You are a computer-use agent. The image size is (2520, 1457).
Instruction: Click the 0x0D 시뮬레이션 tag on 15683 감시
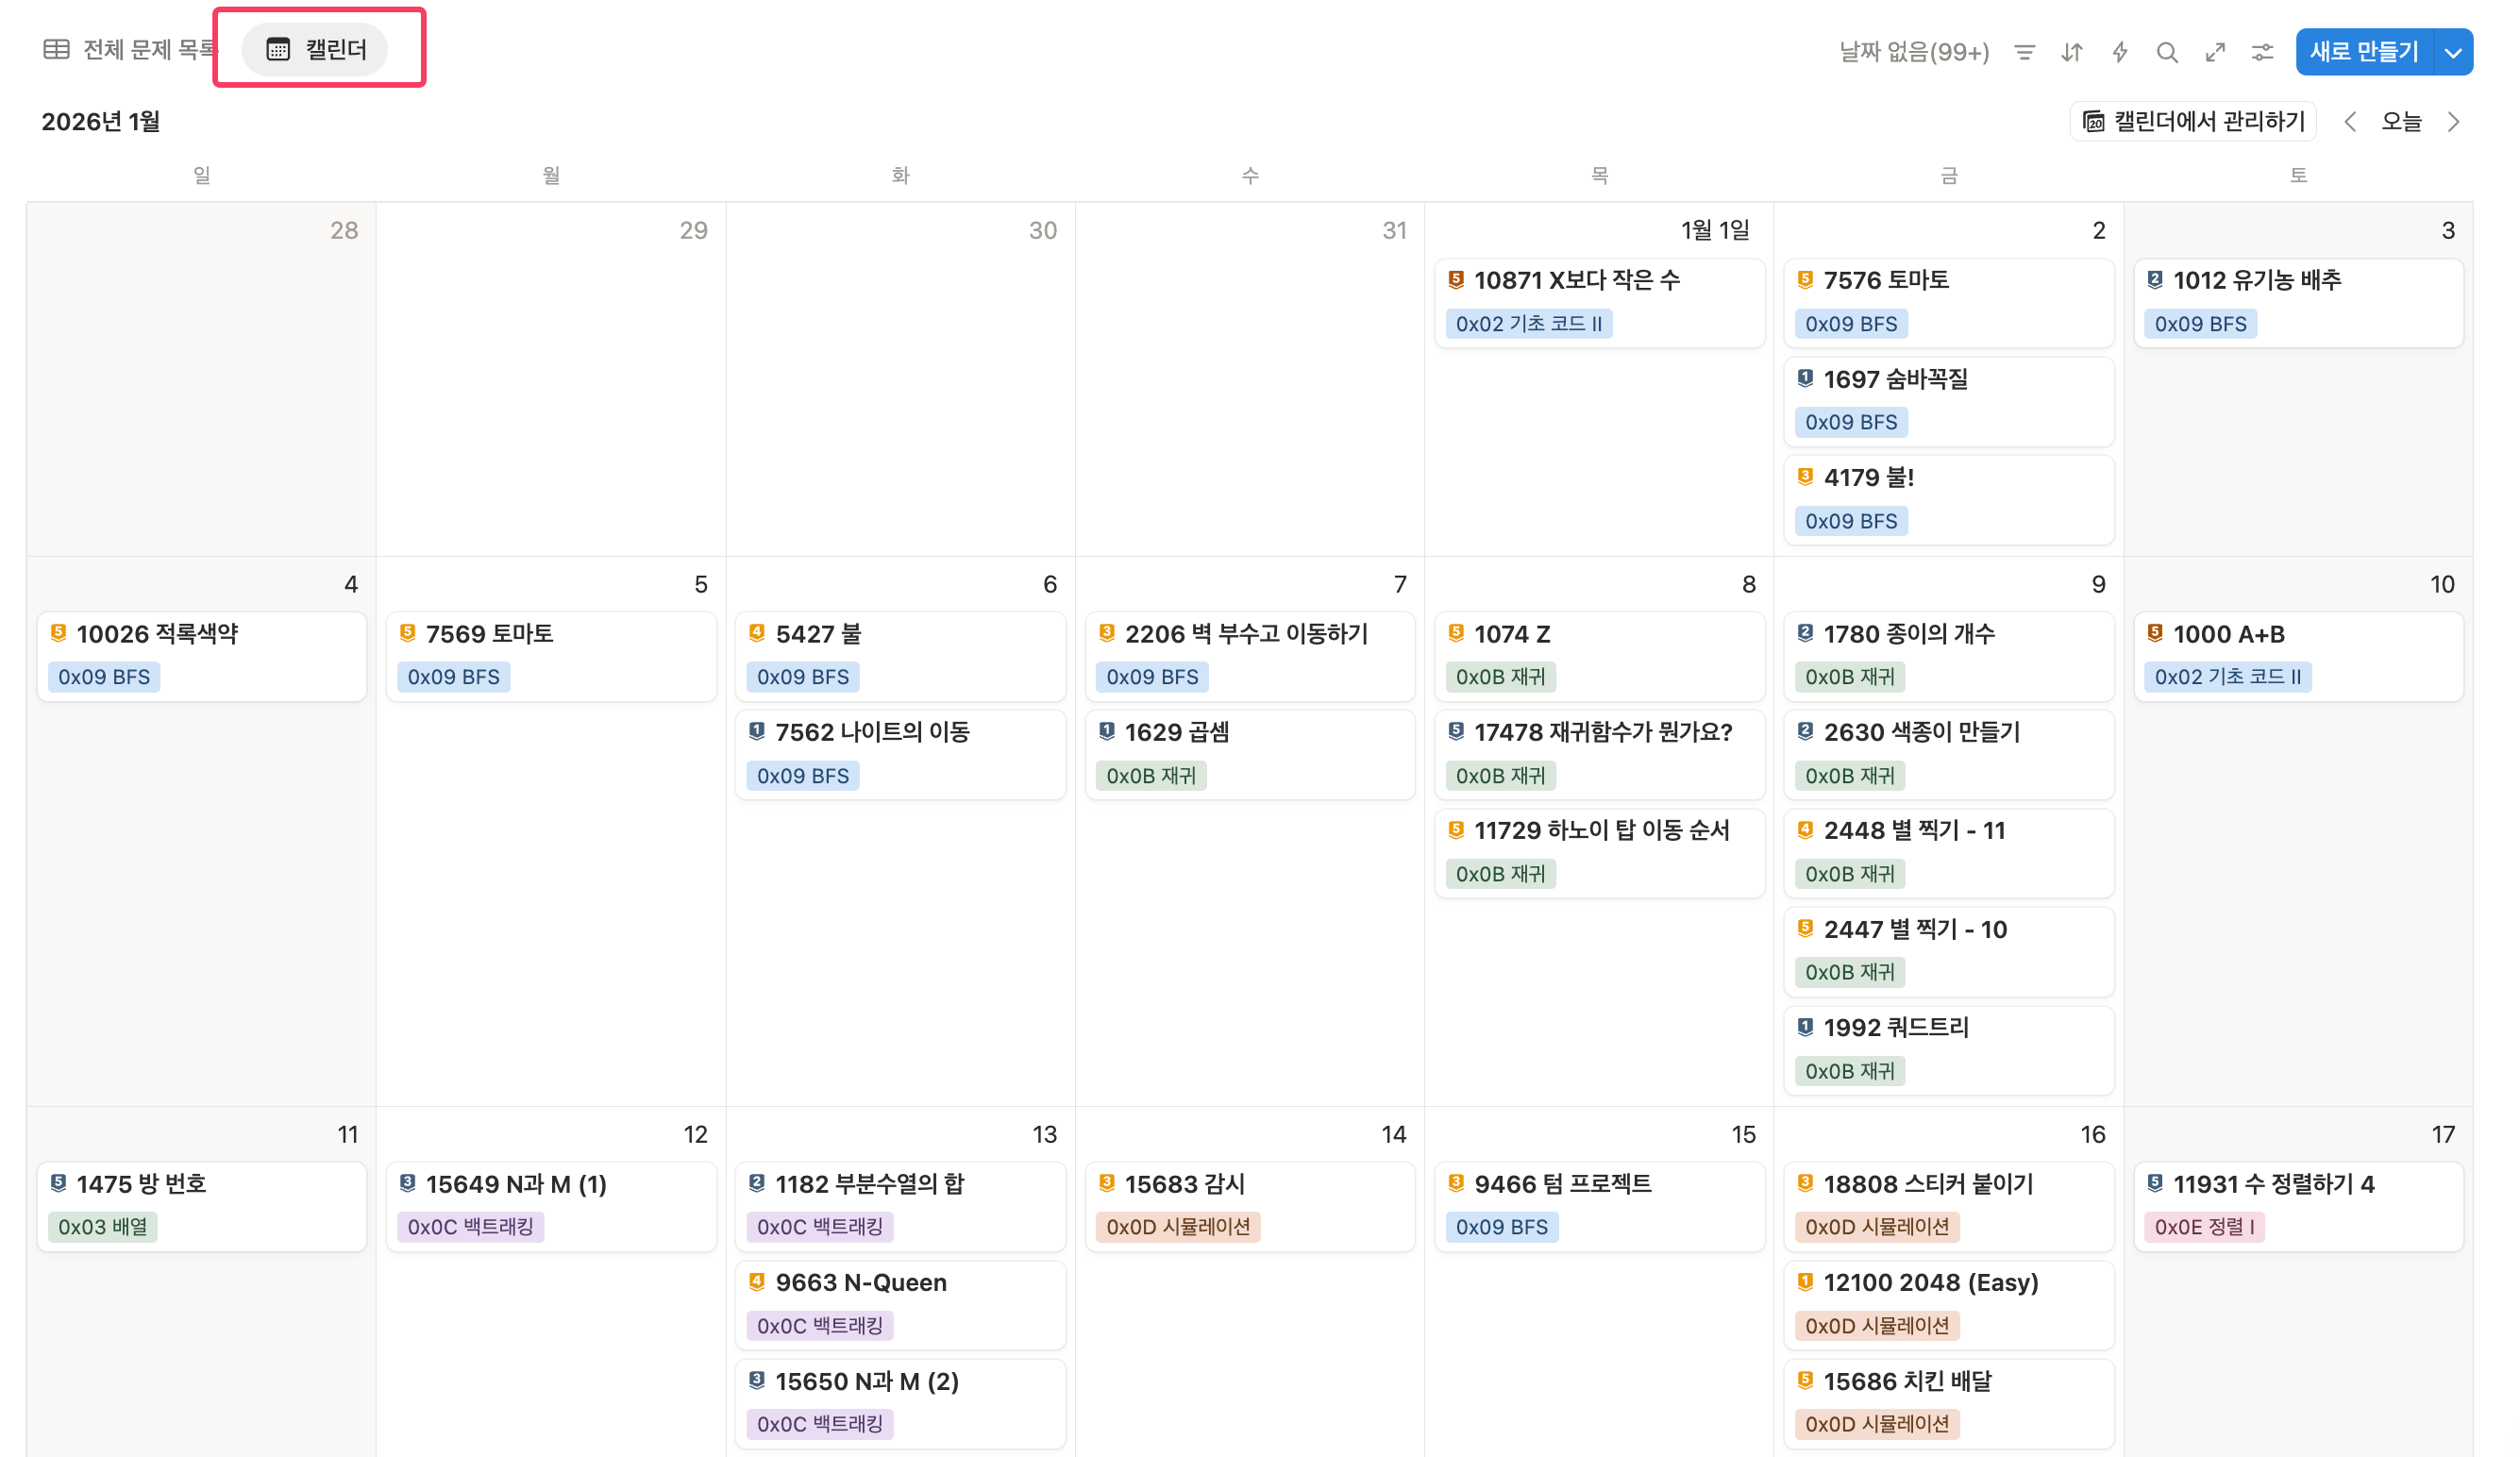[x=1177, y=1227]
